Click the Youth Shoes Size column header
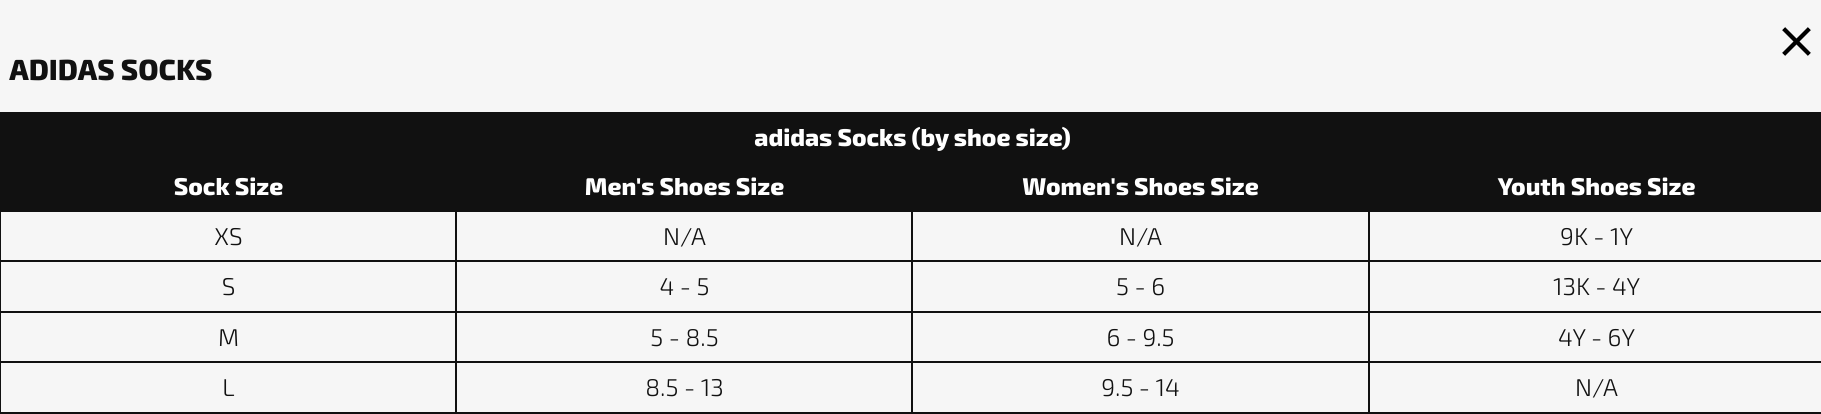This screenshot has height=414, width=1821. (x=1595, y=187)
